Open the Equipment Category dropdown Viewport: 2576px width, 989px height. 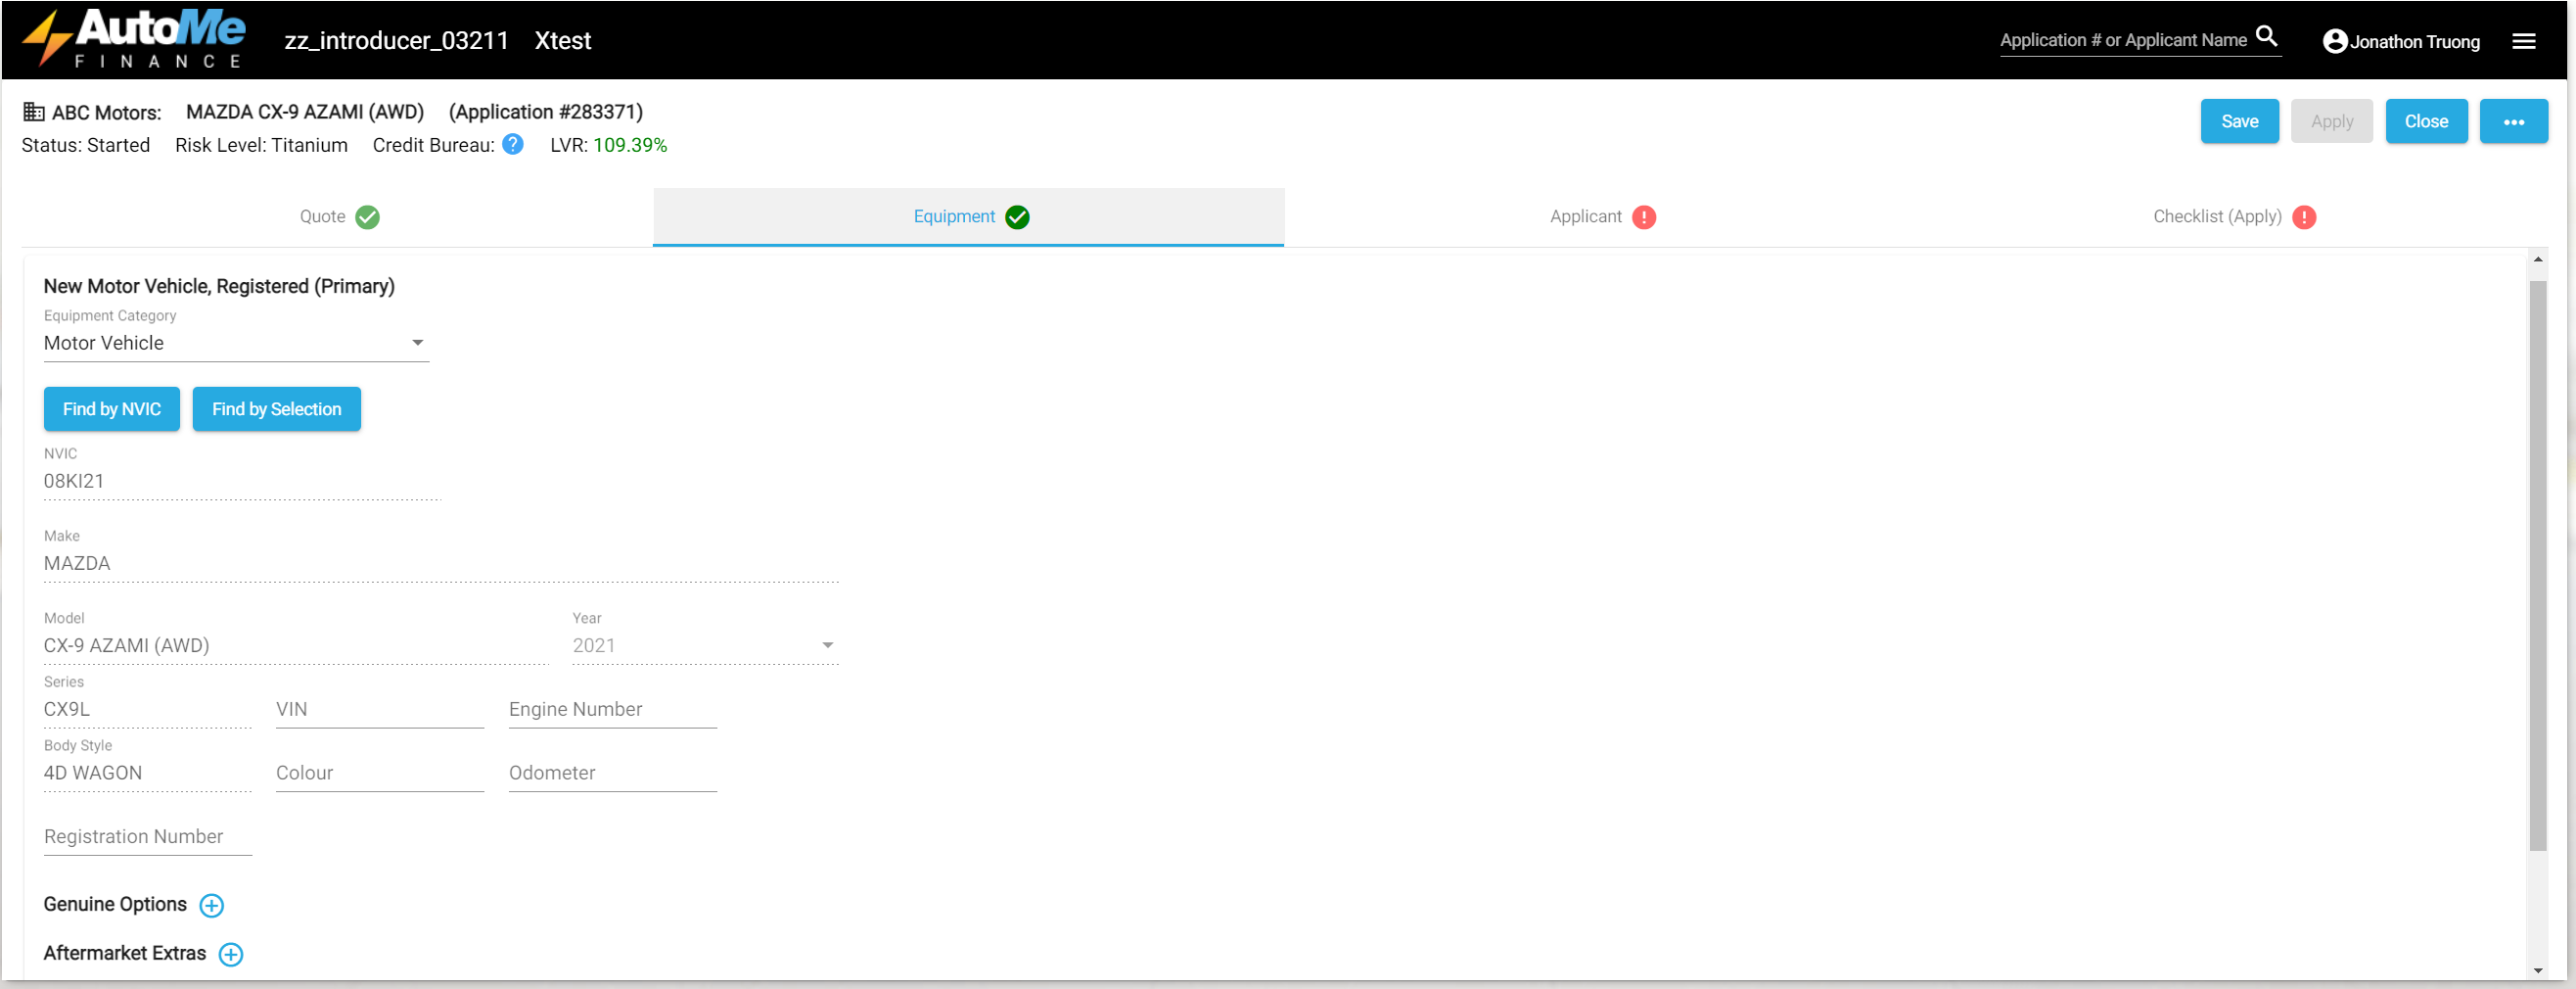pyautogui.click(x=236, y=343)
